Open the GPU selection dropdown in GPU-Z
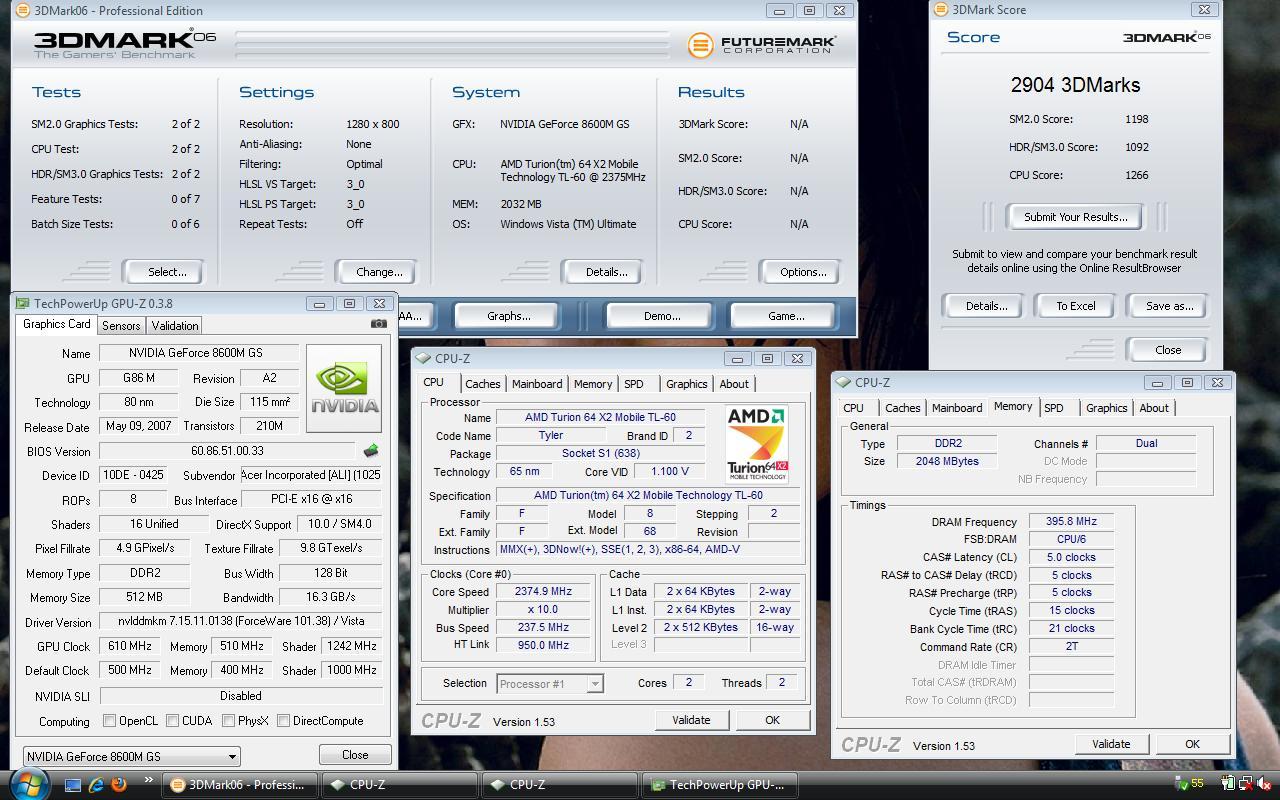 click(131, 756)
